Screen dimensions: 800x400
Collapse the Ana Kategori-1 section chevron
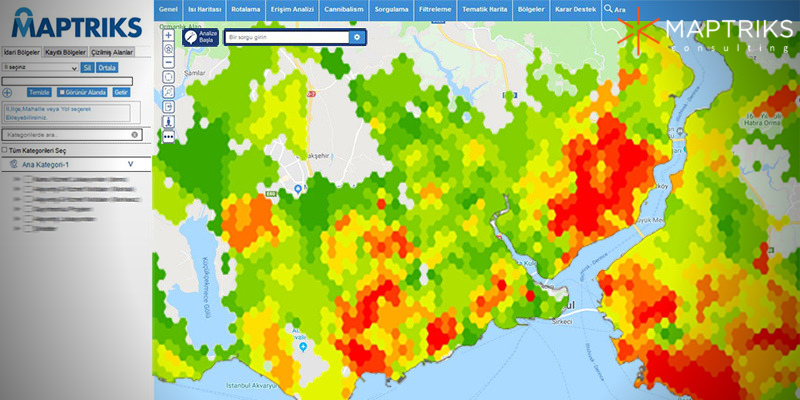click(131, 165)
